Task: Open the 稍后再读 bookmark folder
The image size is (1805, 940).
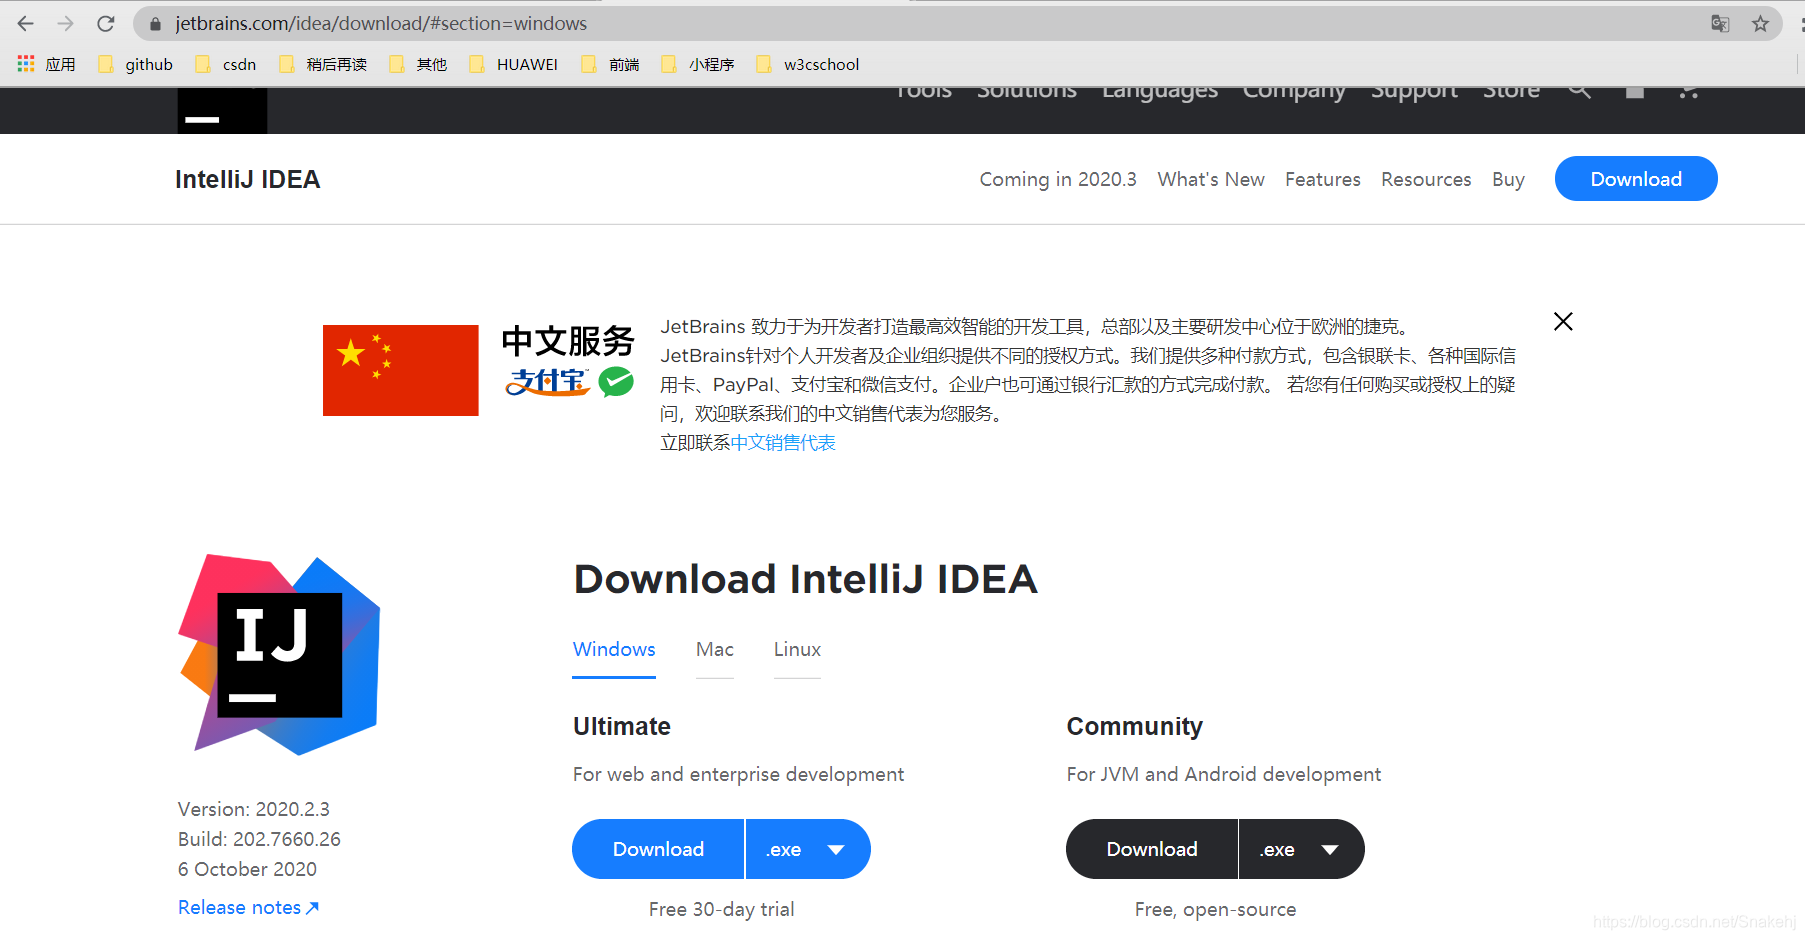Action: (323, 64)
